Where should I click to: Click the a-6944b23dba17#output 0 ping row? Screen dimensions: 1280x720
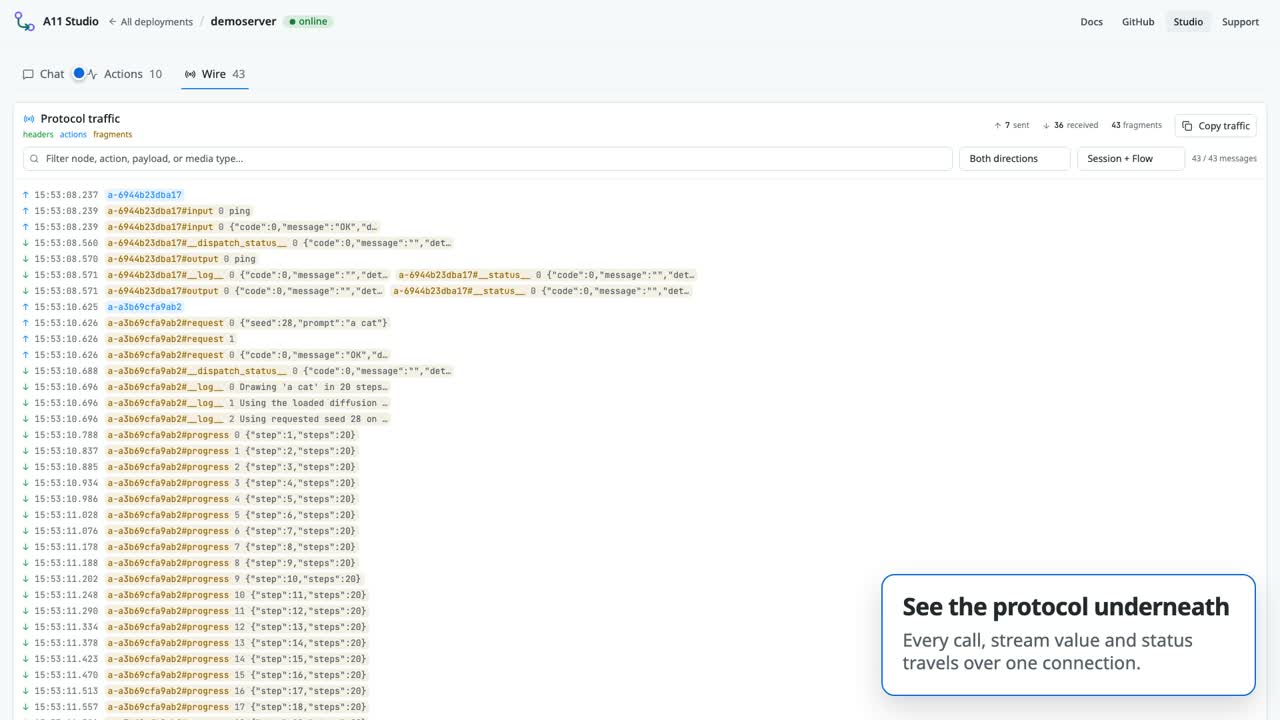pyautogui.click(x=181, y=259)
